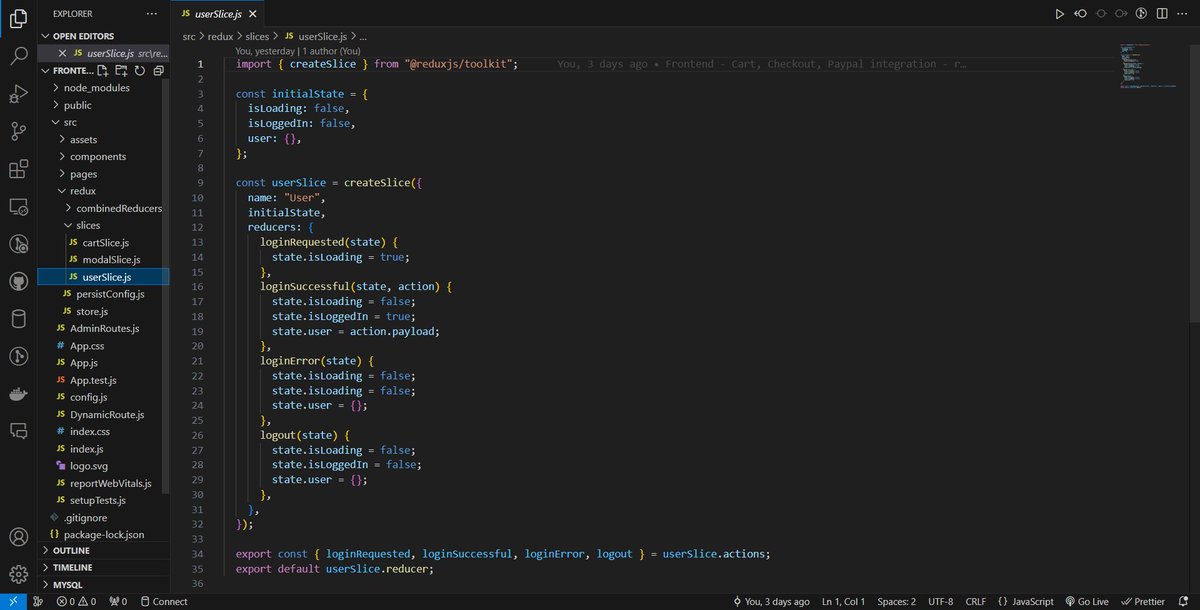Screen dimensions: 1200x610
Task: Click Ln 1, Col 1 to go to line
Action: [x=844, y=601]
